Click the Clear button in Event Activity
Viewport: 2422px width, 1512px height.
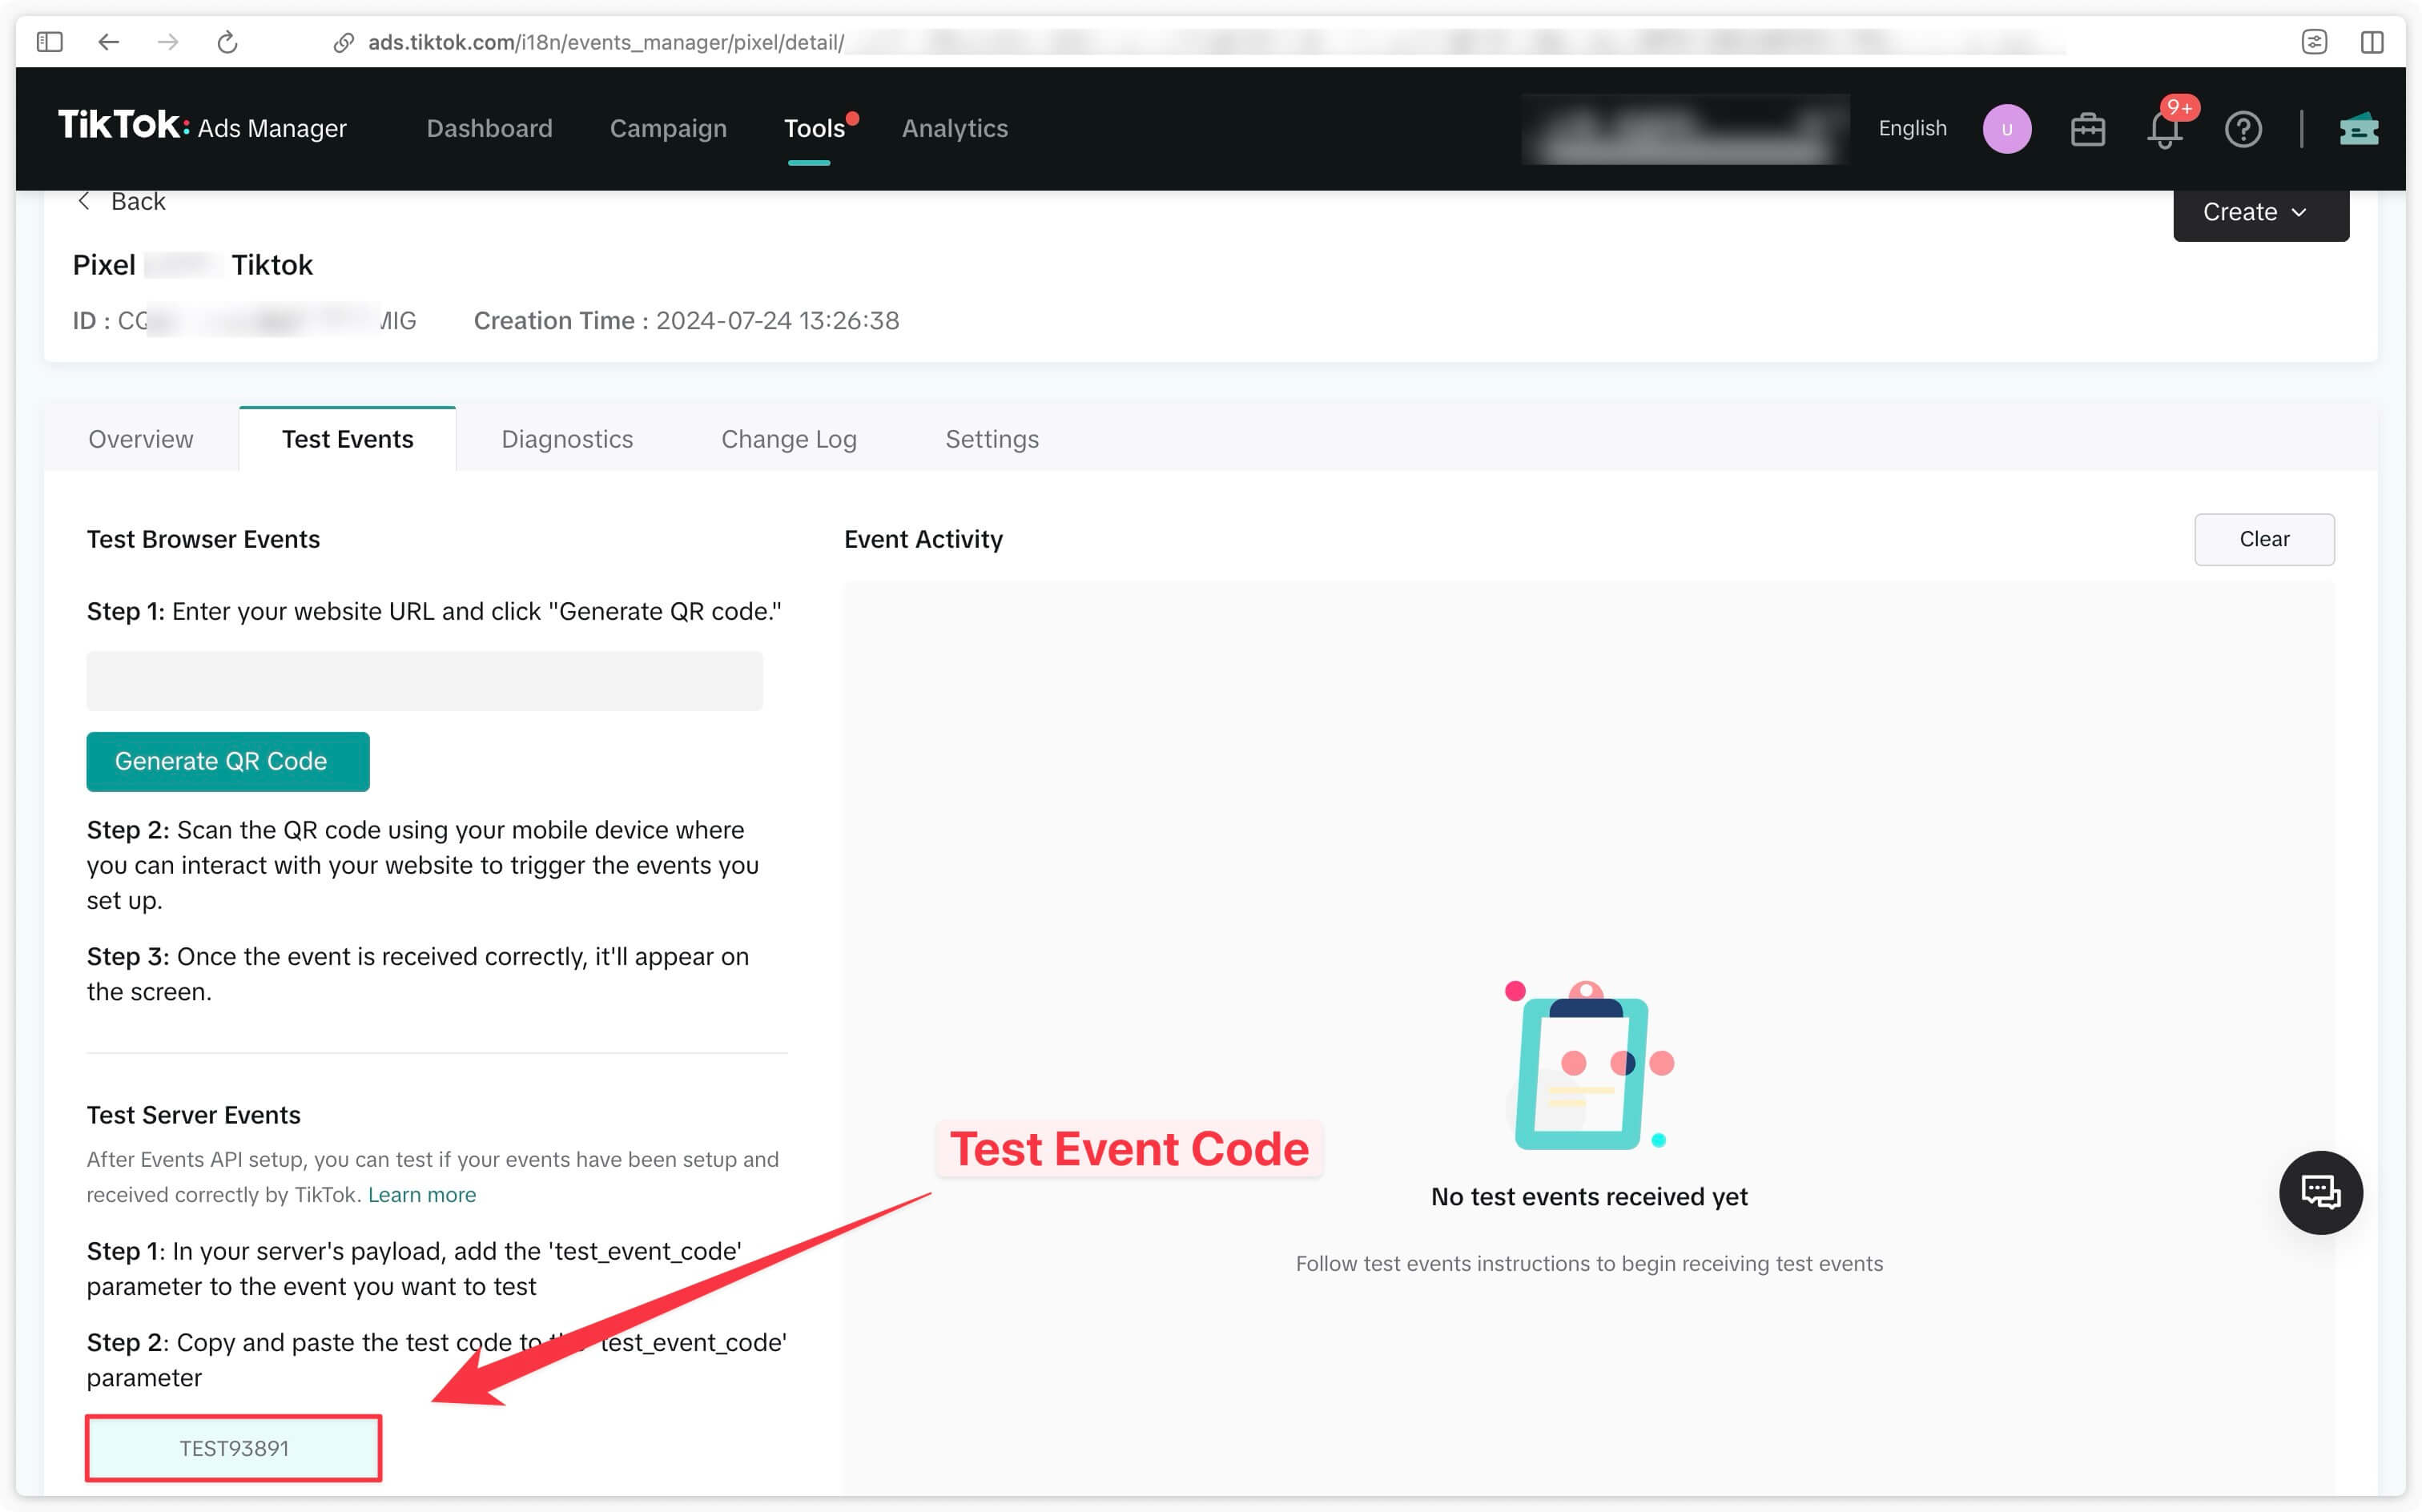(x=2263, y=538)
